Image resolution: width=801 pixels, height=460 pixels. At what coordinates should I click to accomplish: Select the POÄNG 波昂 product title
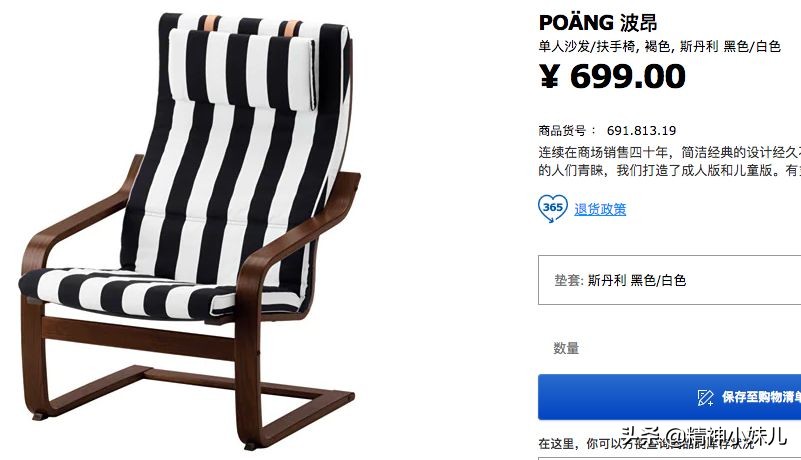[598, 22]
